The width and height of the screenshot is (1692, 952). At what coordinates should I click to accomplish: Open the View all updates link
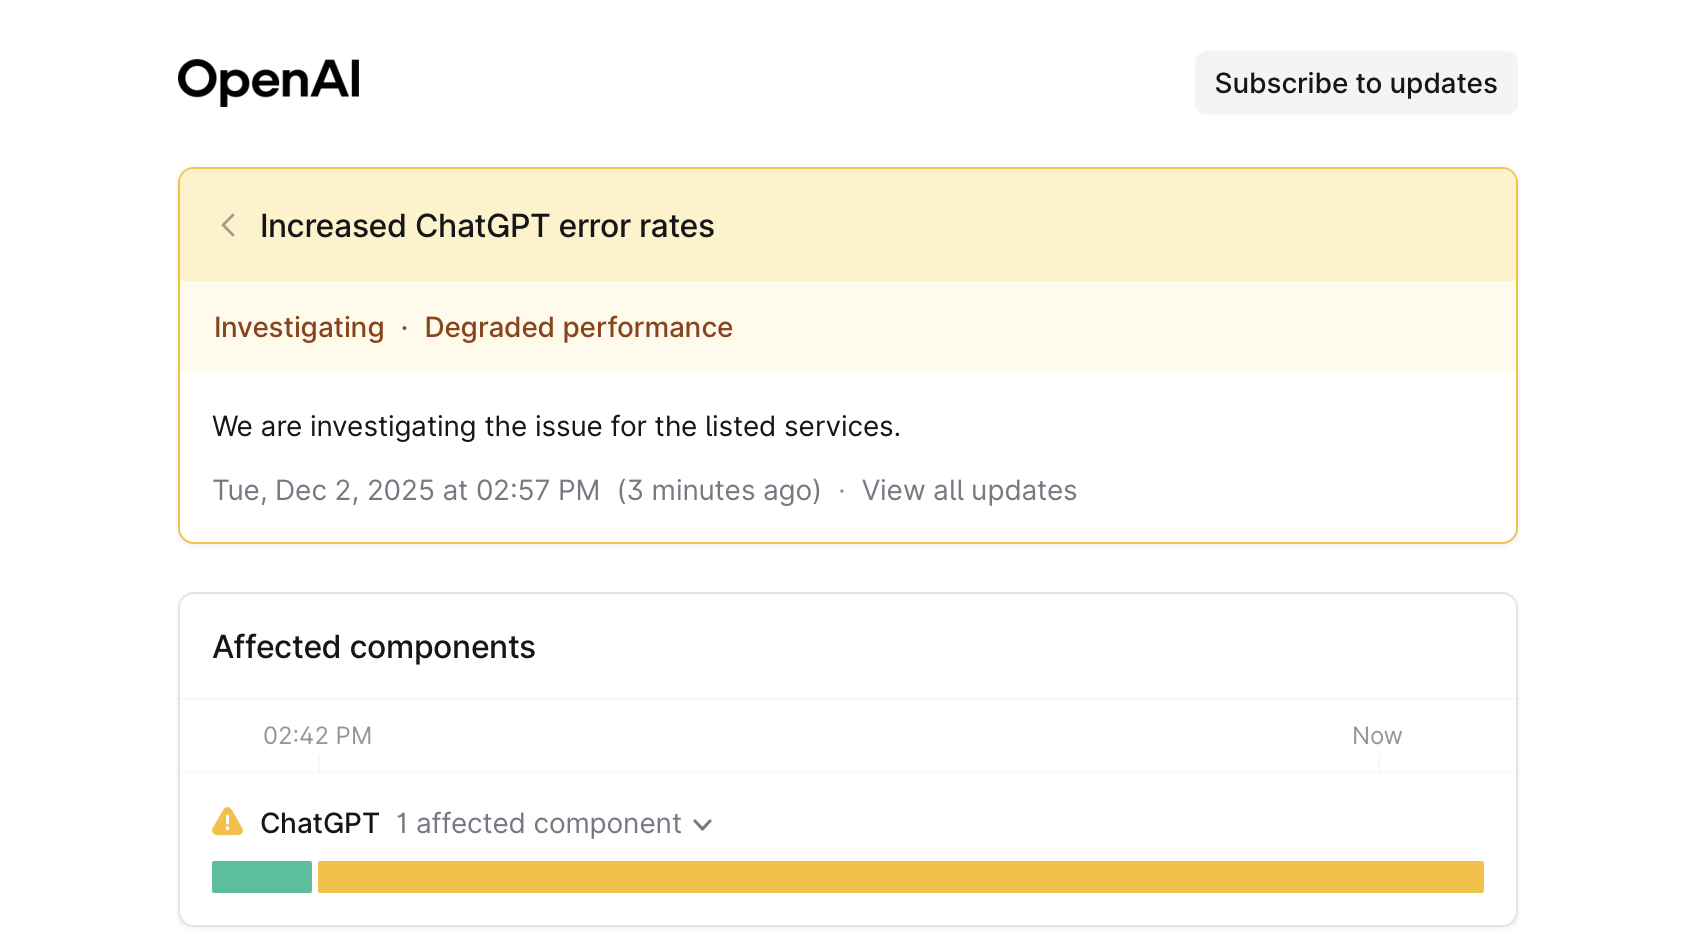coord(969,490)
